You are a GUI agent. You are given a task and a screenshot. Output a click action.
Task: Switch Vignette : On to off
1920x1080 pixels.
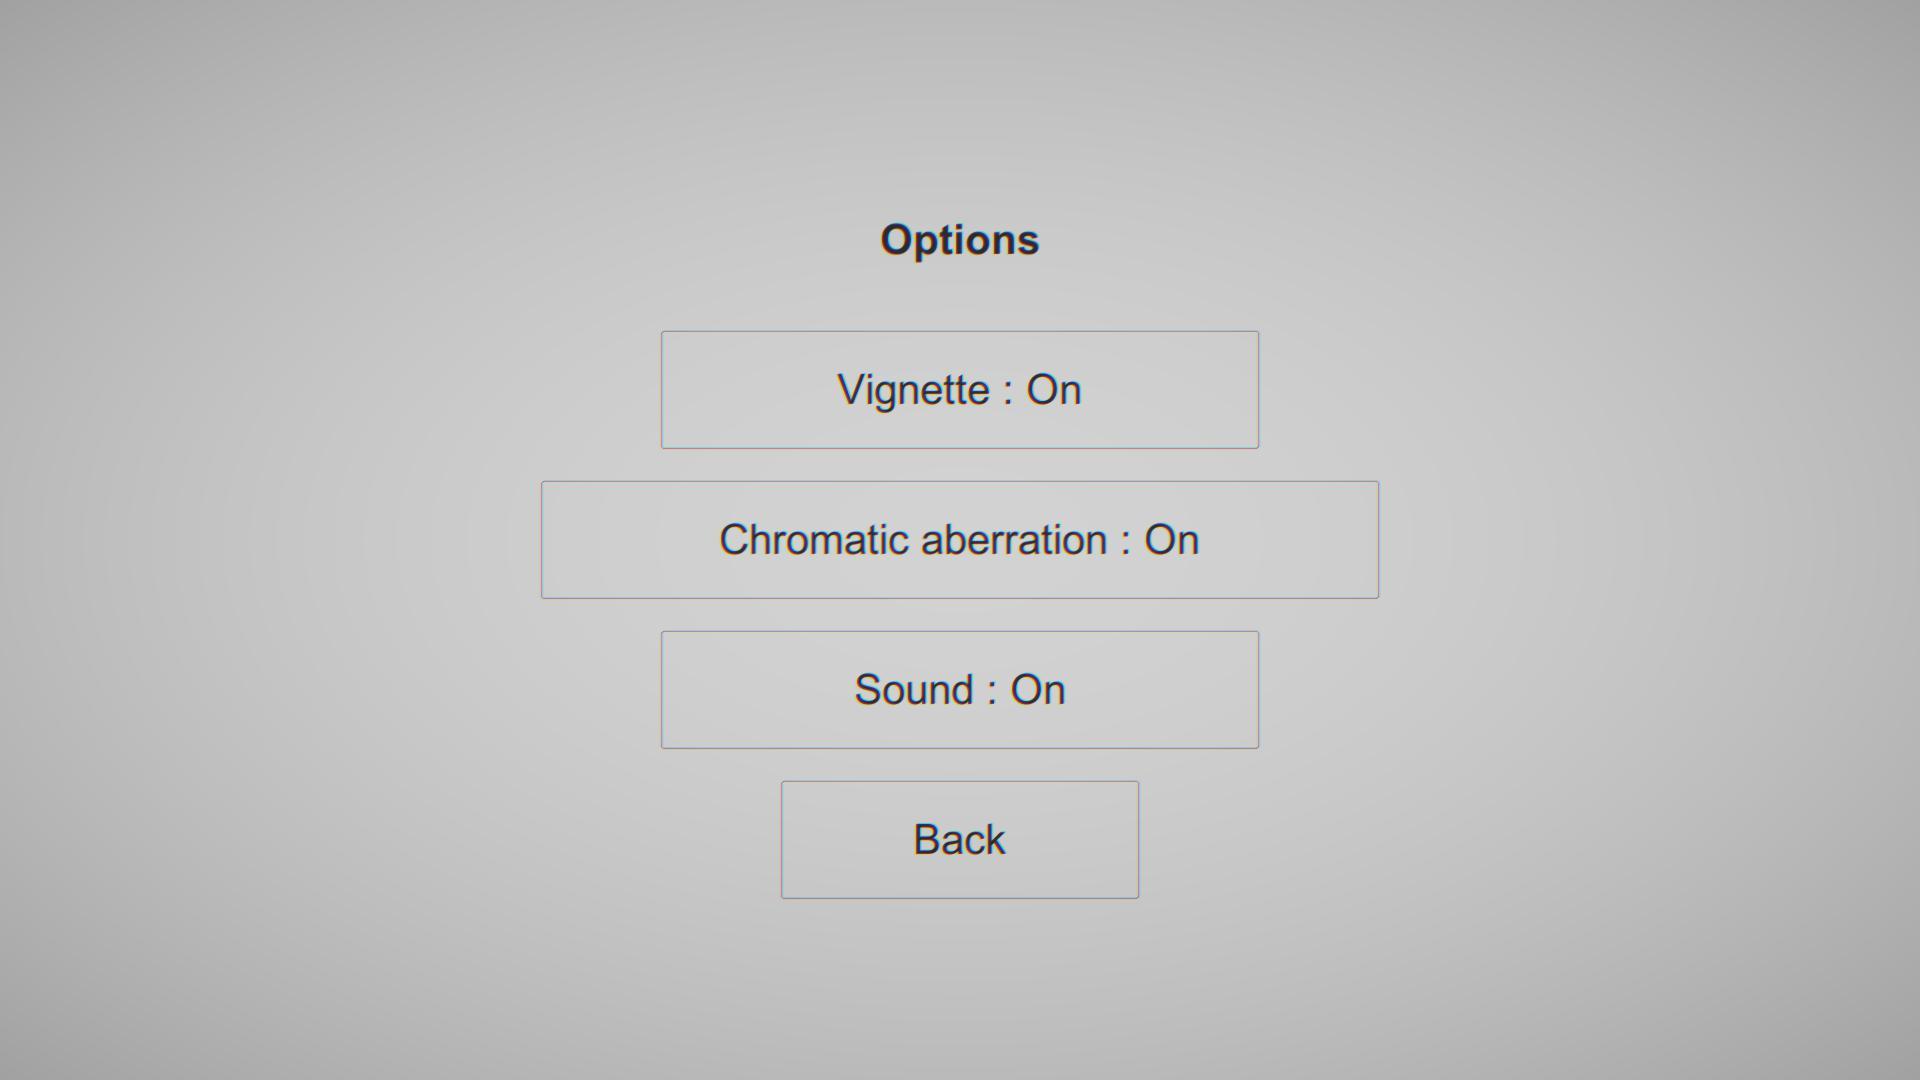pos(960,390)
